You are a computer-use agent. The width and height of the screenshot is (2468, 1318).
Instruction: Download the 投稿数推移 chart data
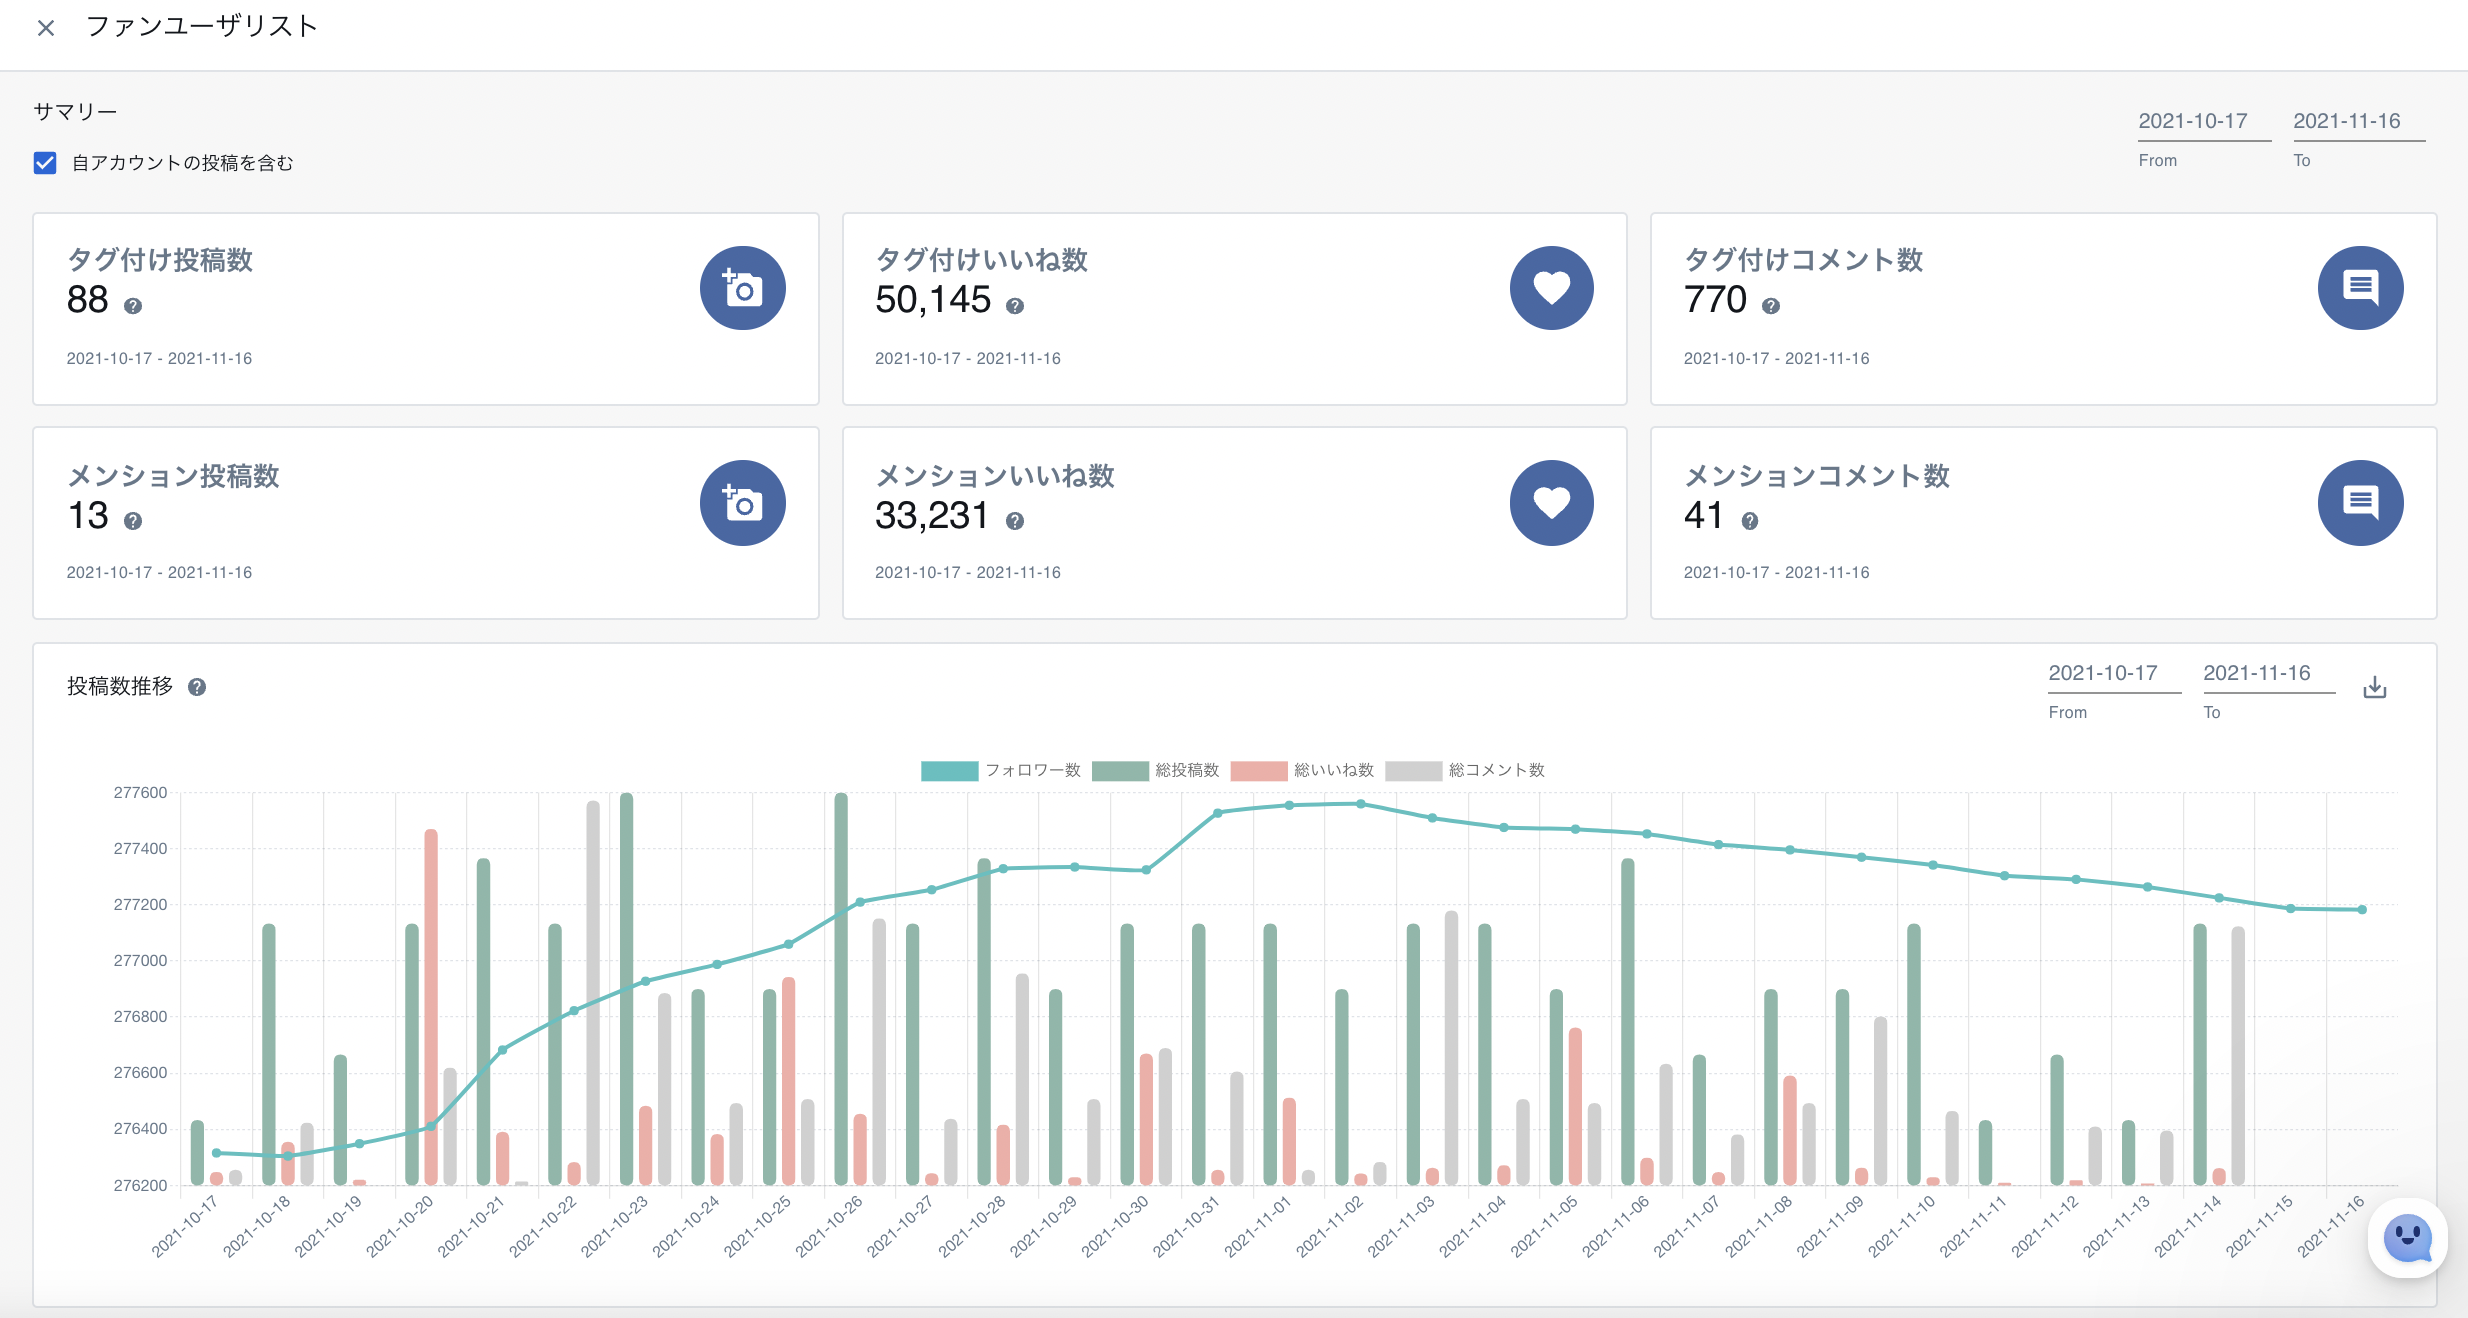click(x=2375, y=688)
